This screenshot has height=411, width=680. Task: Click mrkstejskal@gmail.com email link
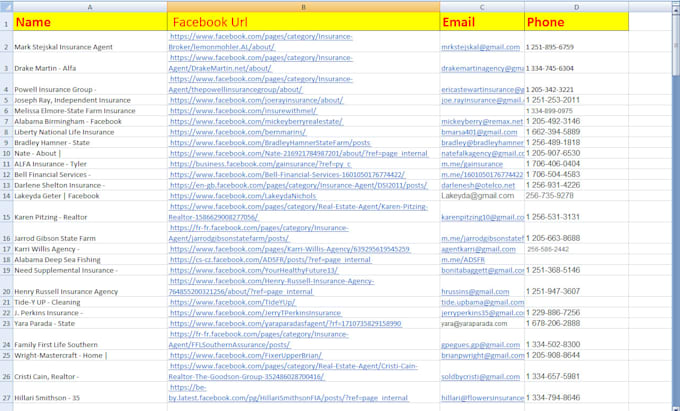[481, 47]
